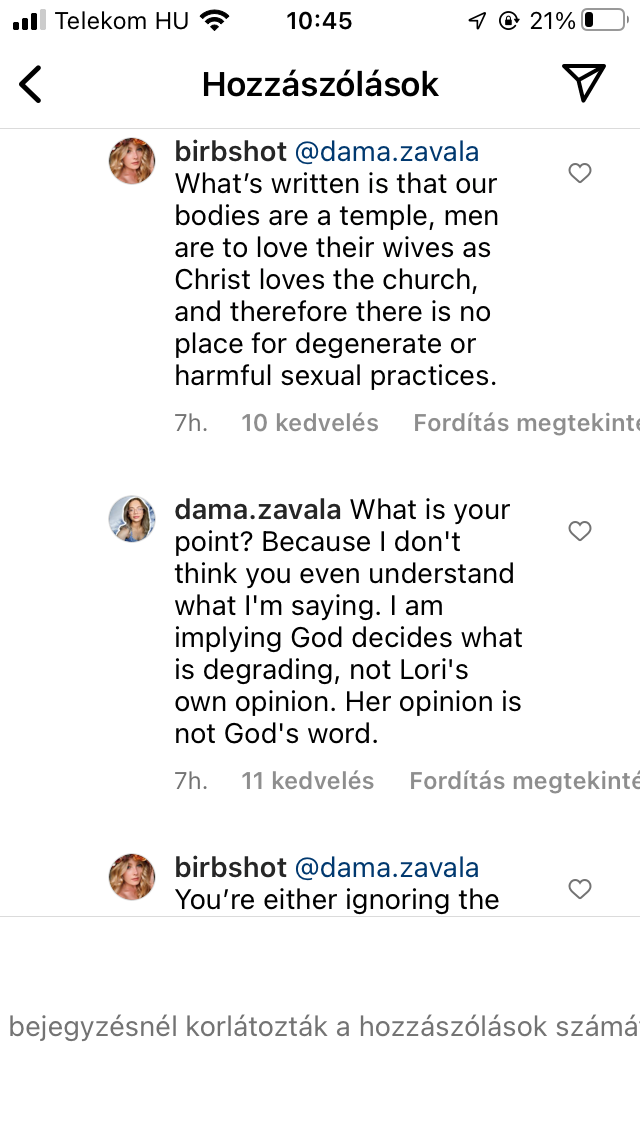Screen dimensions: 640x1136
Task: Tap the back arrow icon
Action: tap(31, 85)
